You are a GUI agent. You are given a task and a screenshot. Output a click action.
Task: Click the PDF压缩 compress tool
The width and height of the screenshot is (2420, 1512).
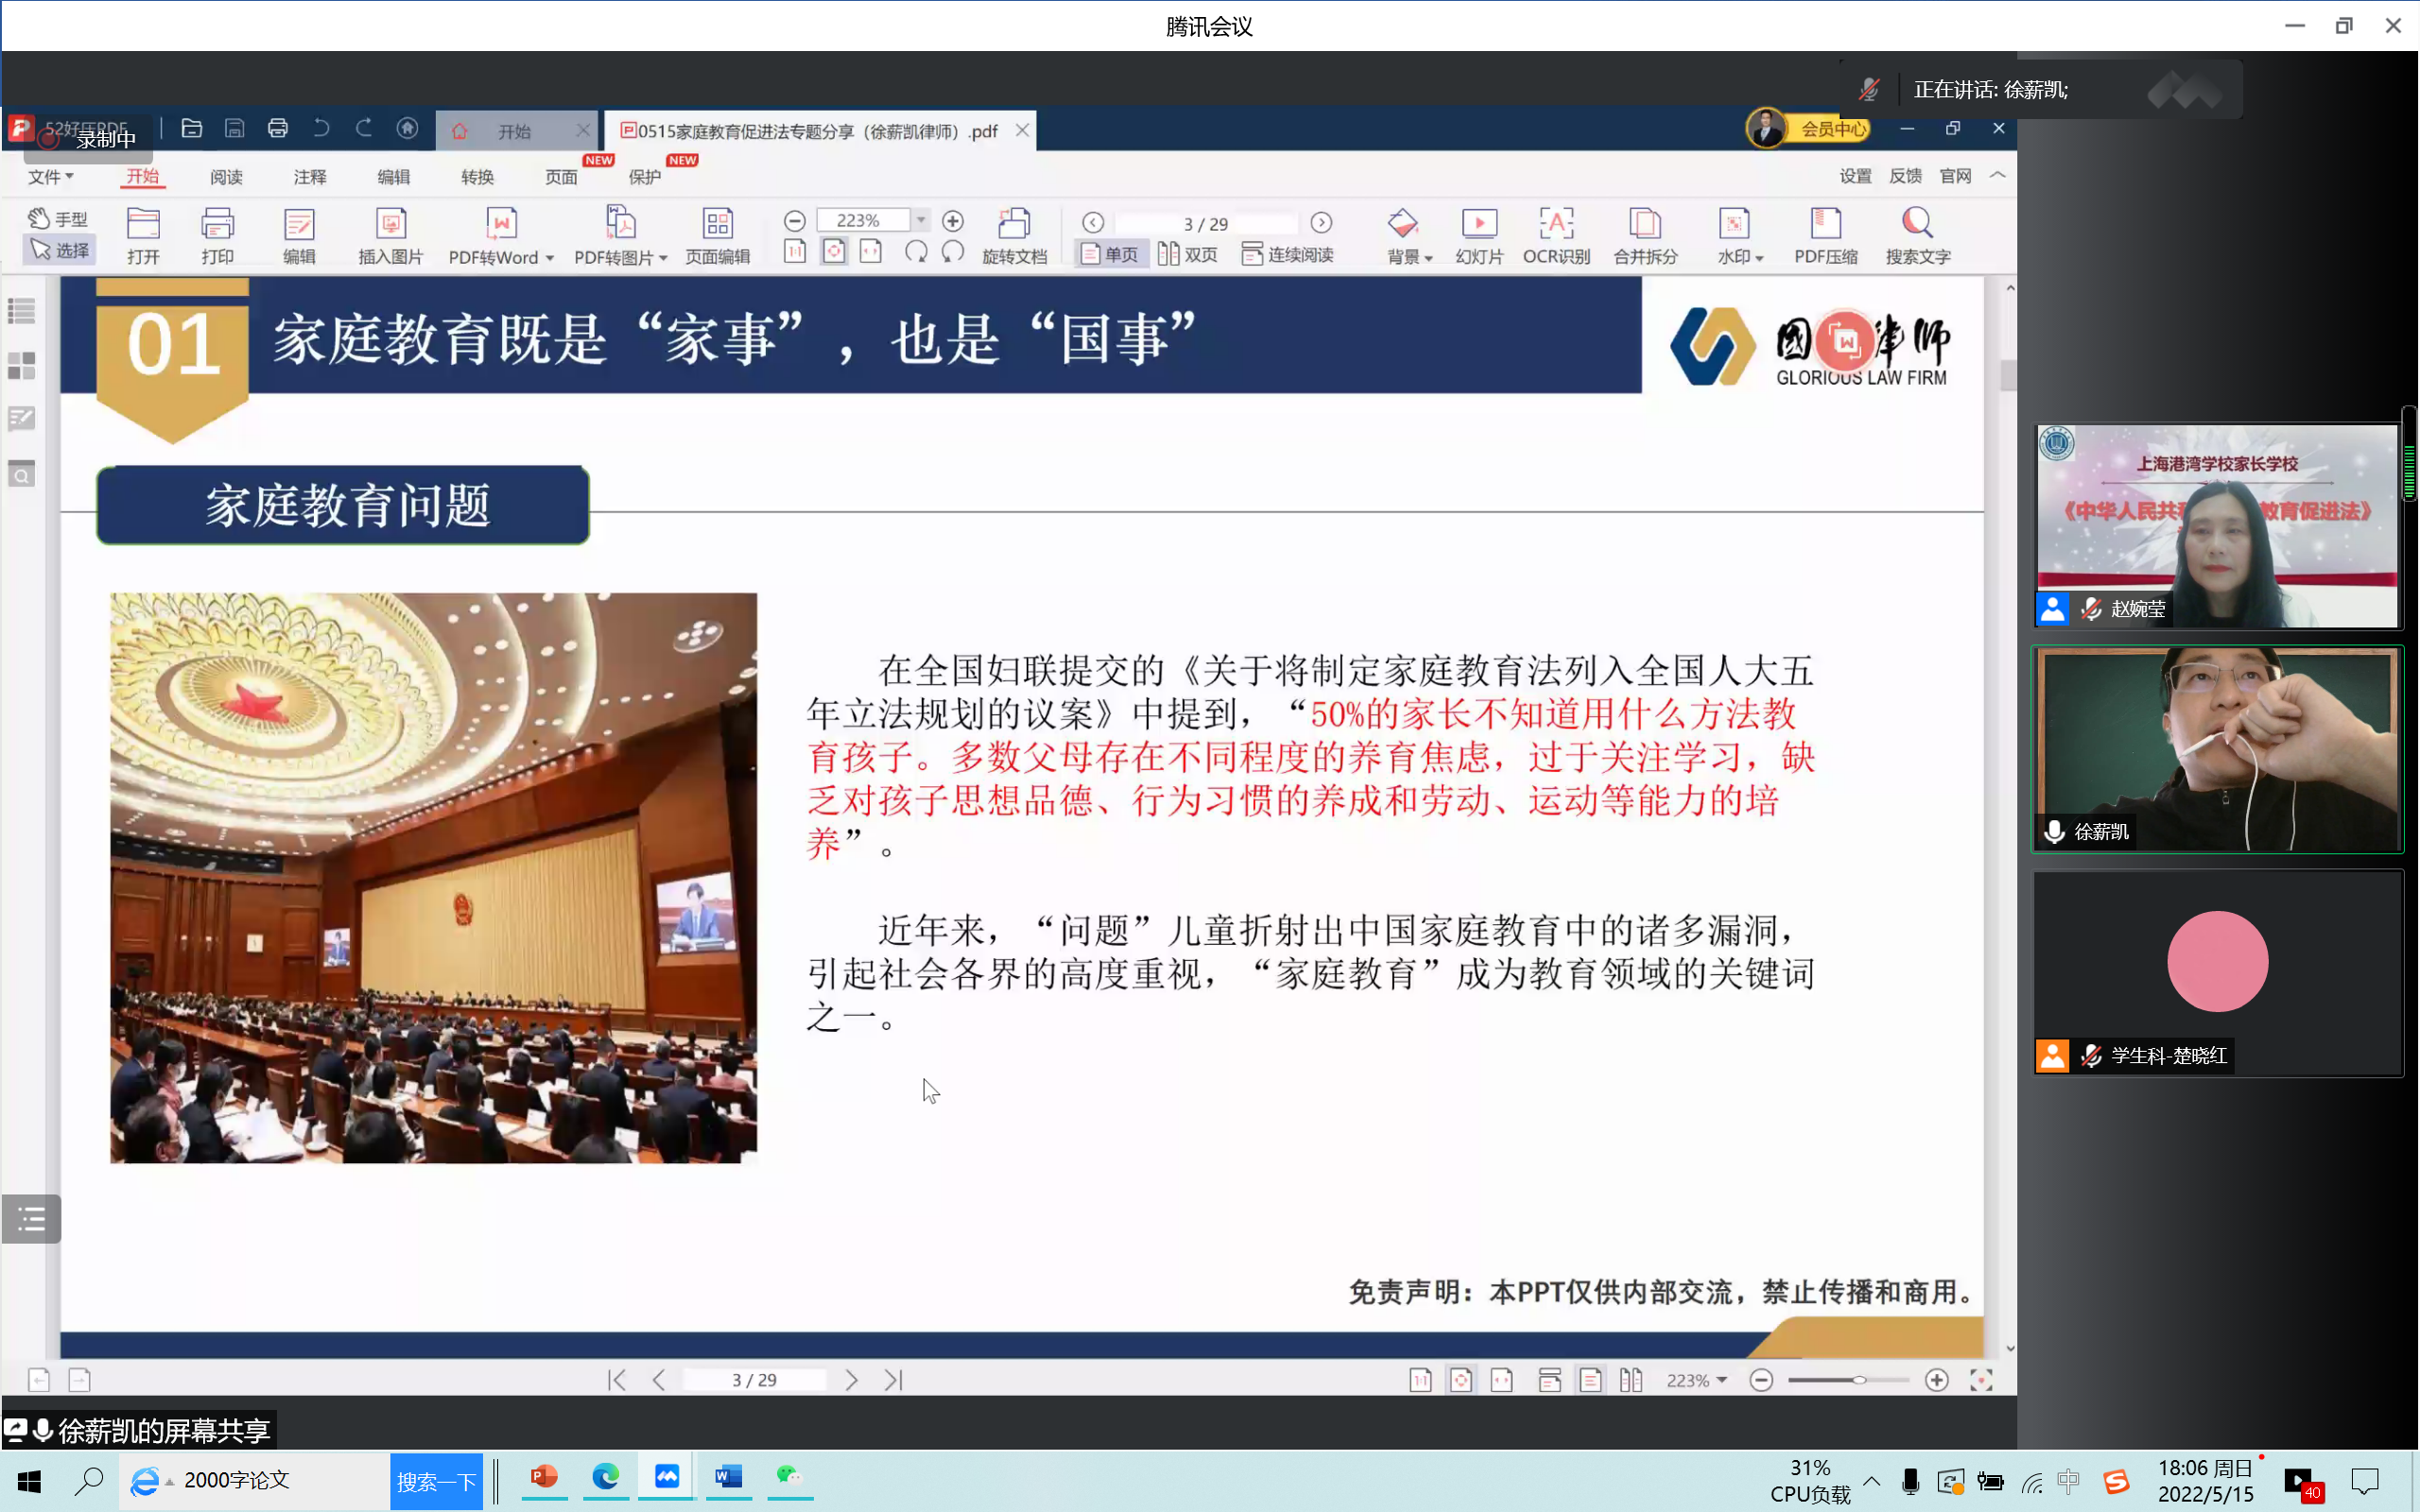pyautogui.click(x=1825, y=236)
